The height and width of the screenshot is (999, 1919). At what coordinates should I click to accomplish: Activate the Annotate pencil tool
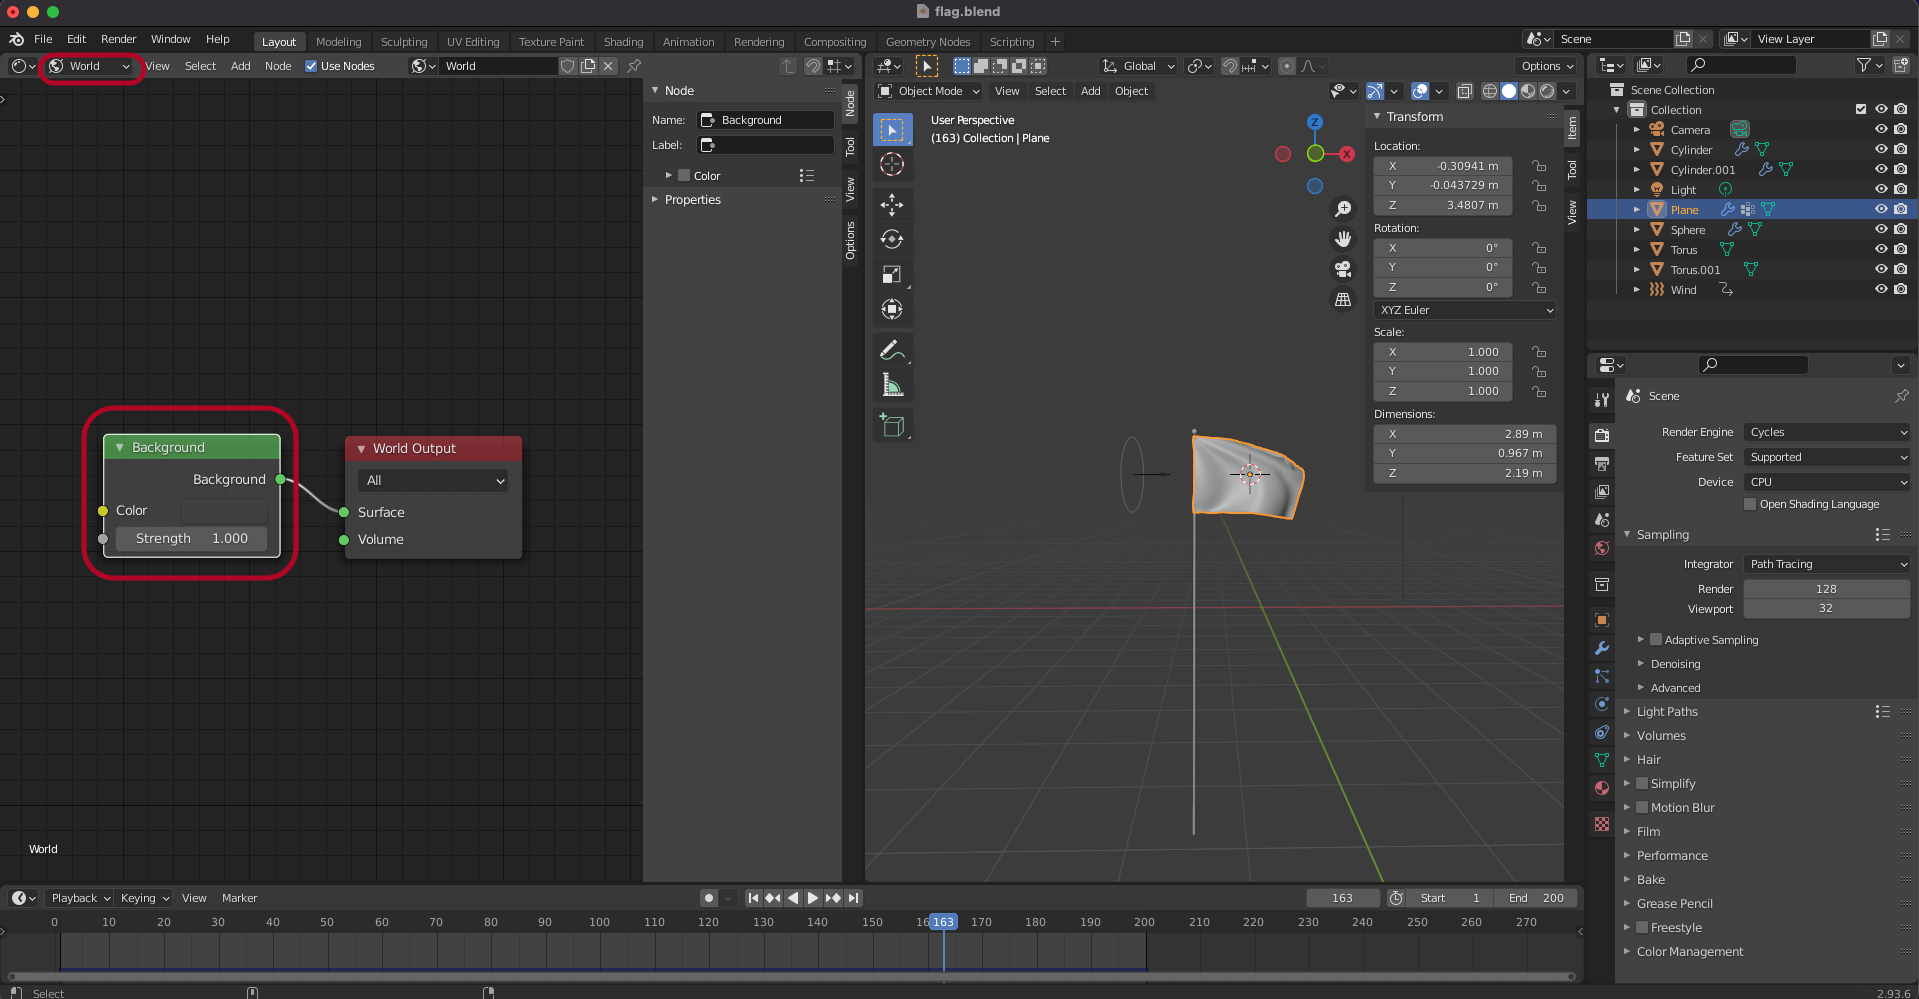[x=891, y=350]
